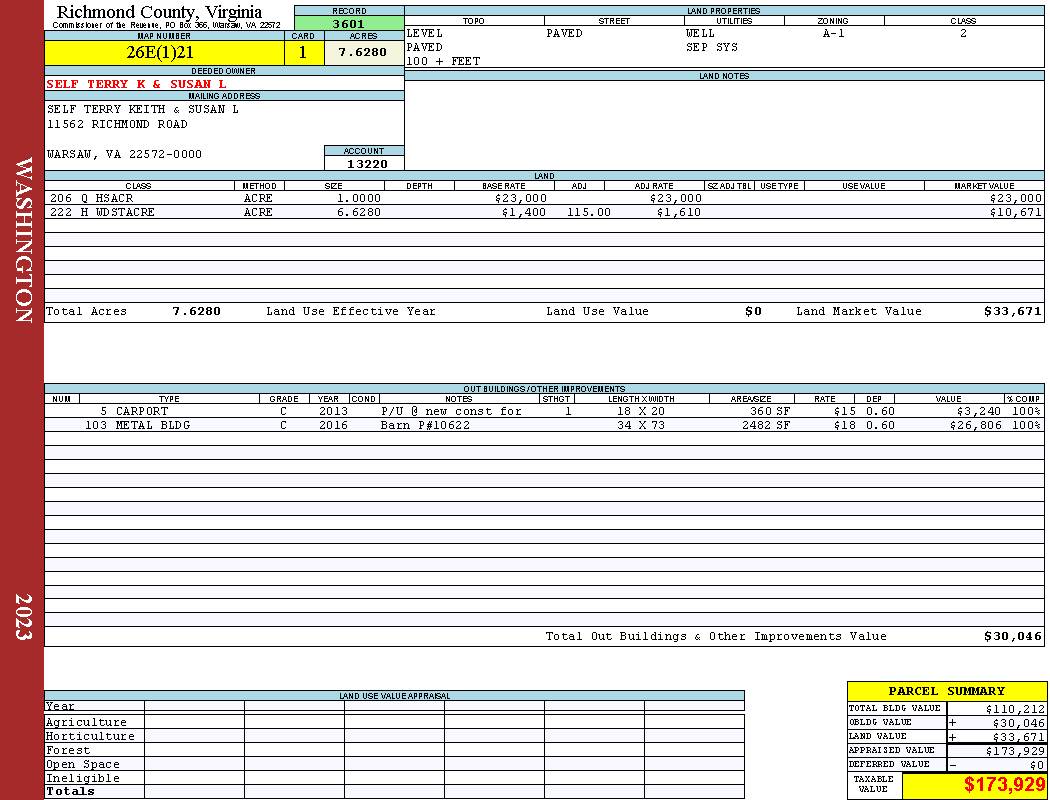Select the Horticulture row label
1050x800 pixels.
coord(90,736)
